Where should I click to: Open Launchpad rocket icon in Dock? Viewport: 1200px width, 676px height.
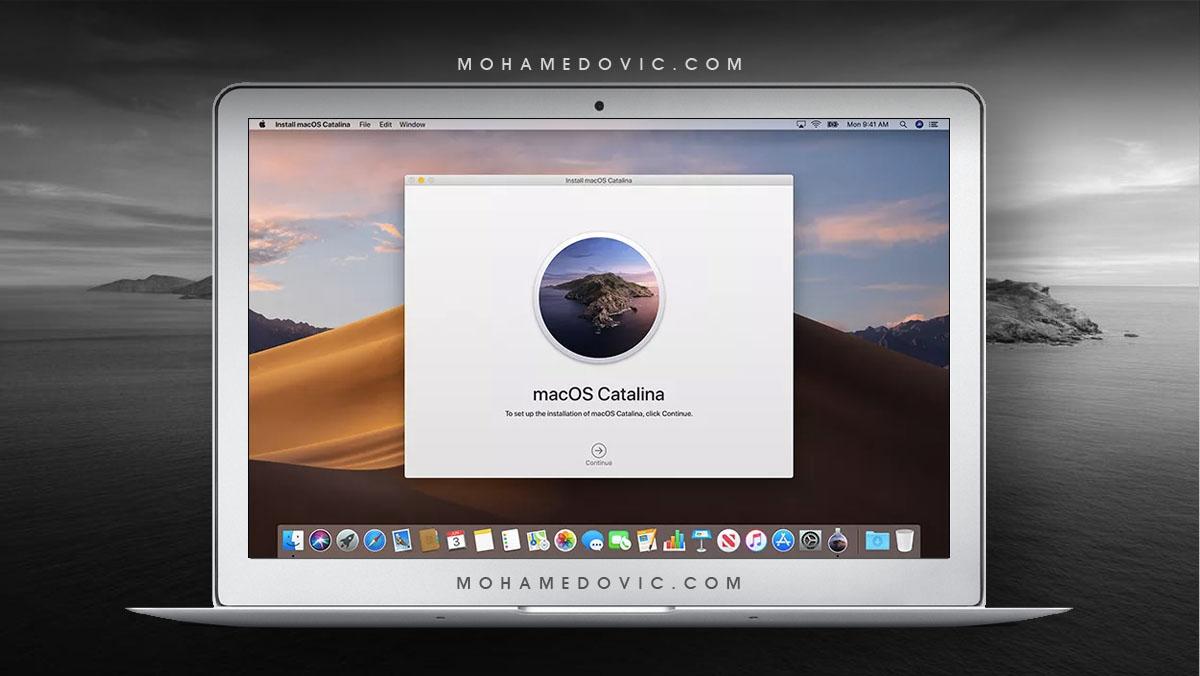[x=347, y=540]
